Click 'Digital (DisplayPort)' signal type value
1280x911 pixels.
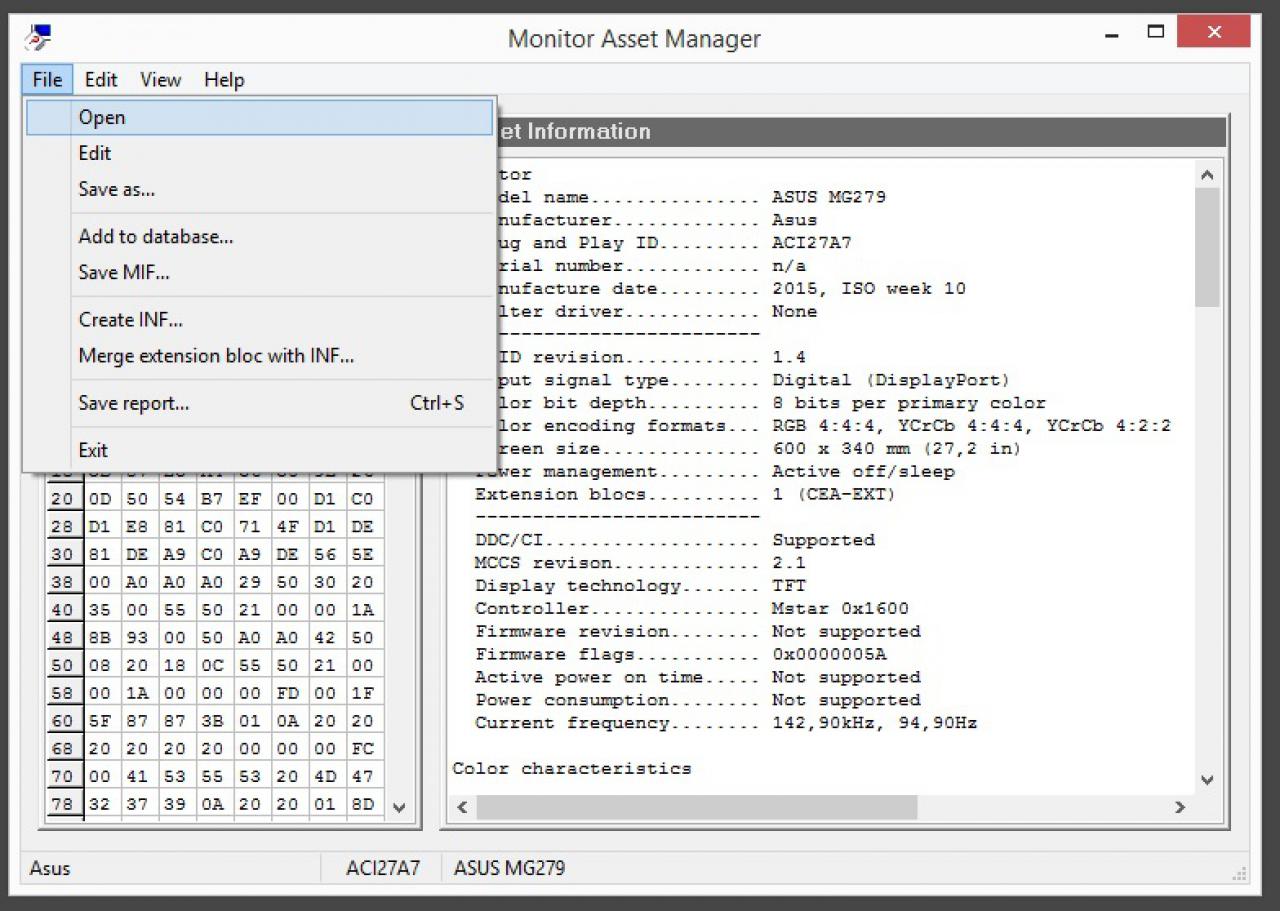pos(891,380)
